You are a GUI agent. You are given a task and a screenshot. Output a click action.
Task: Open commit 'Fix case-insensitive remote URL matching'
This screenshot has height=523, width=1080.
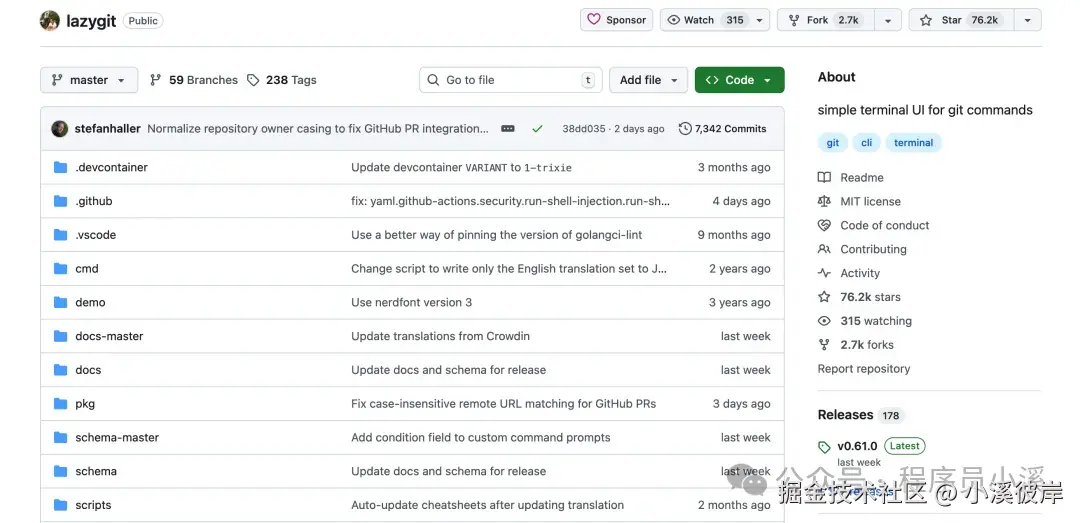click(x=503, y=404)
